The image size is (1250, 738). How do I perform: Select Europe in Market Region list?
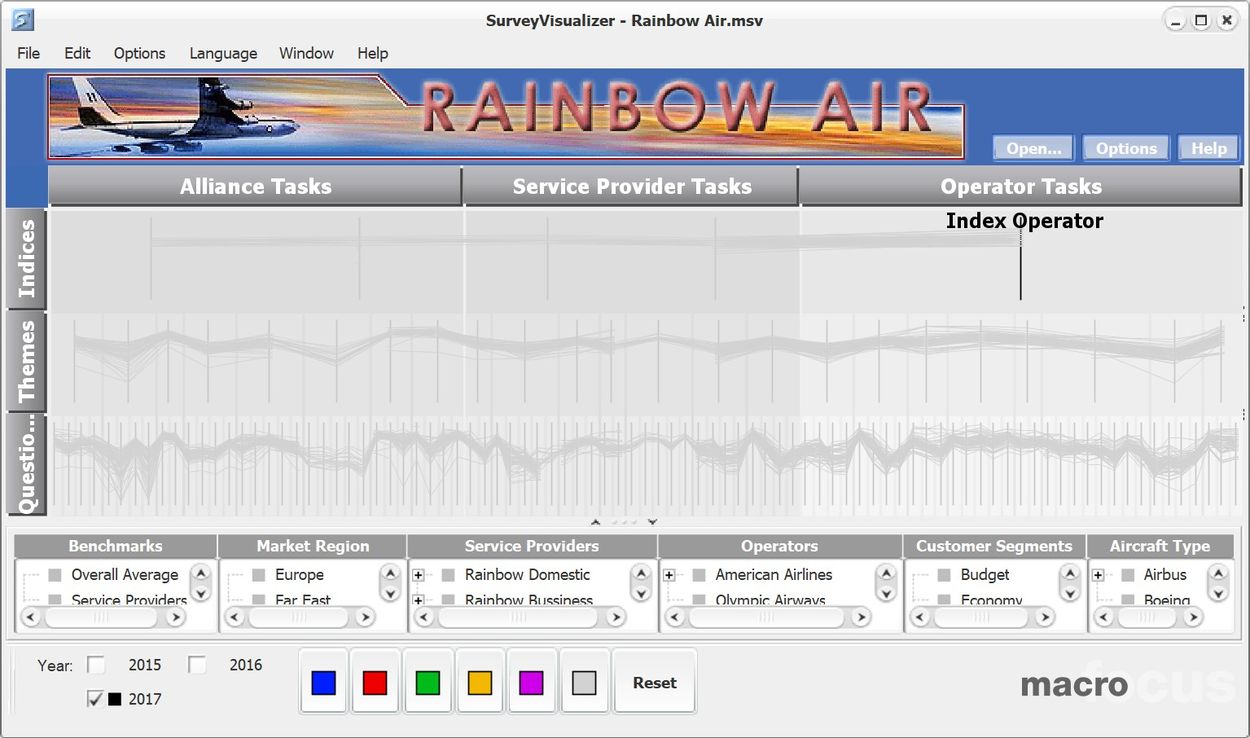point(299,575)
